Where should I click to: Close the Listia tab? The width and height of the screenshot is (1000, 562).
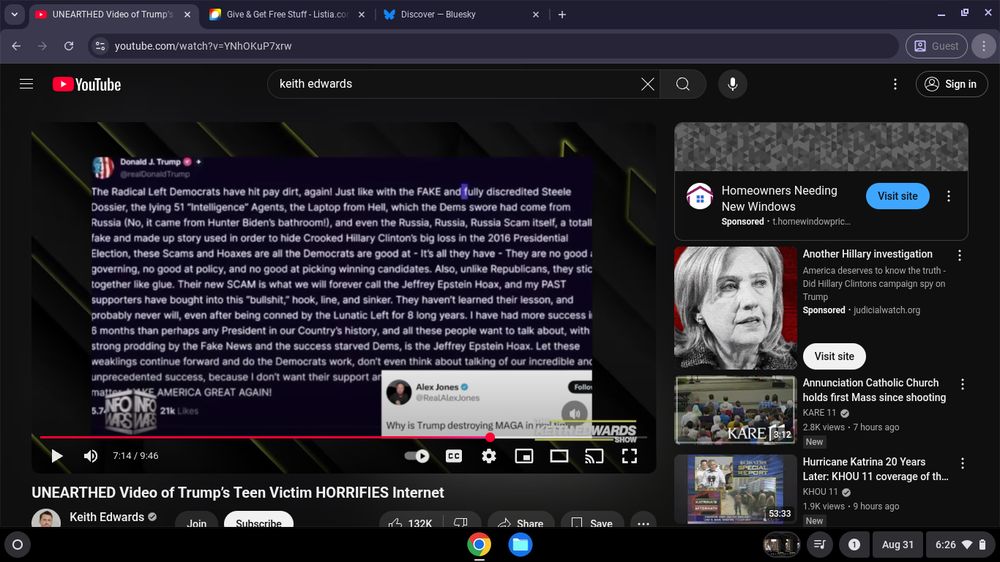click(362, 14)
